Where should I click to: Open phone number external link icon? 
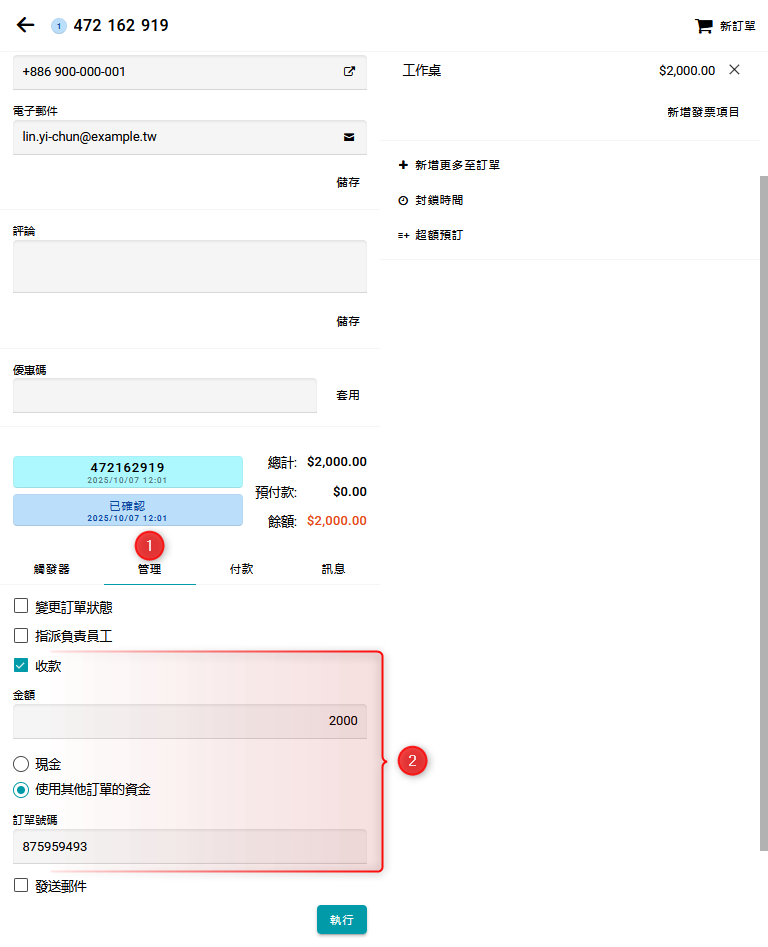coord(349,72)
